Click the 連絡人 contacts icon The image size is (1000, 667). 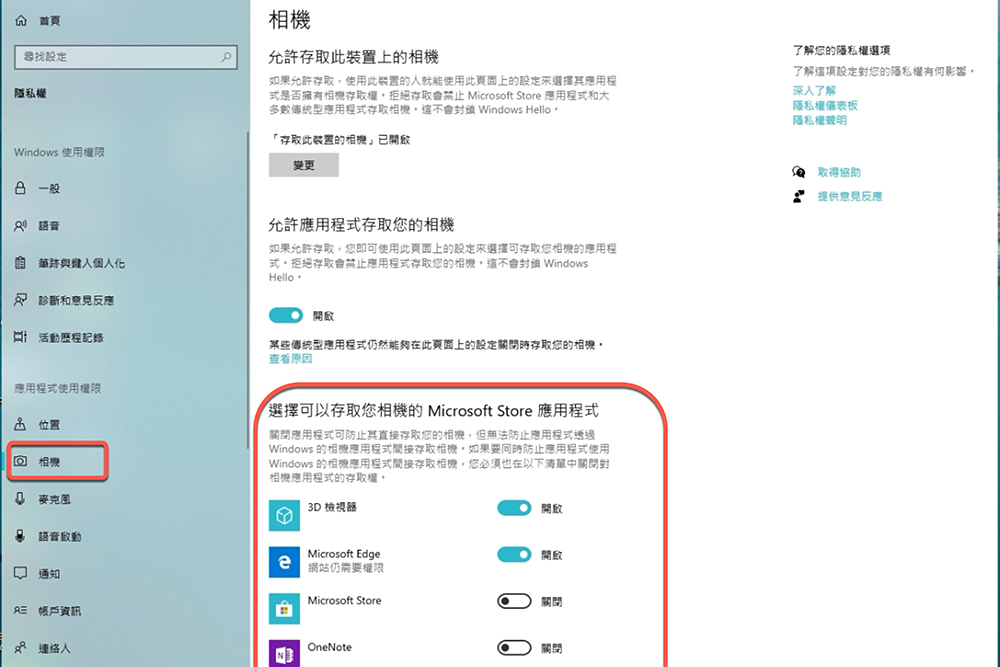tap(19, 645)
